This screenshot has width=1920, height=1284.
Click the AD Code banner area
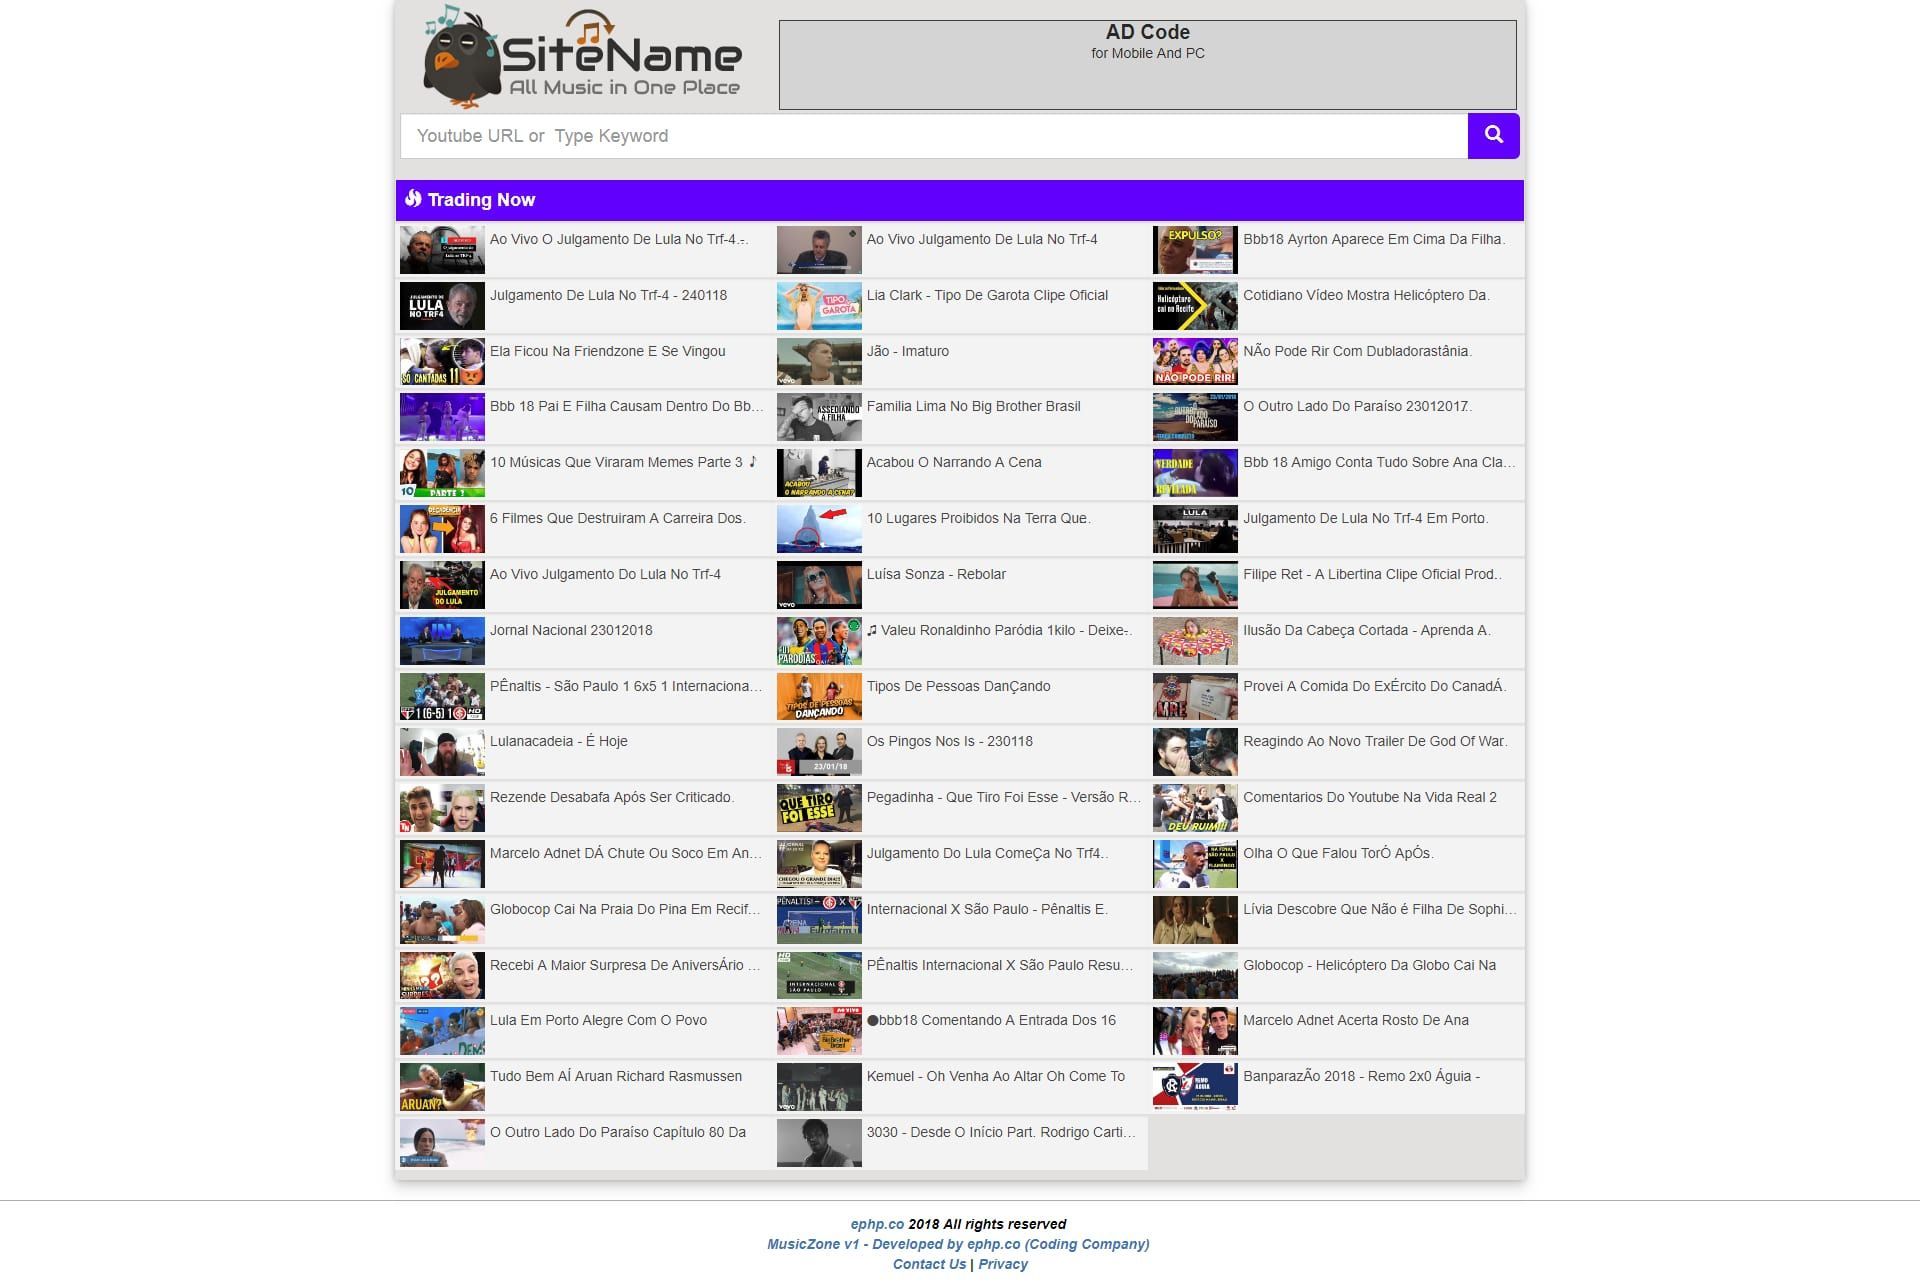(1147, 65)
